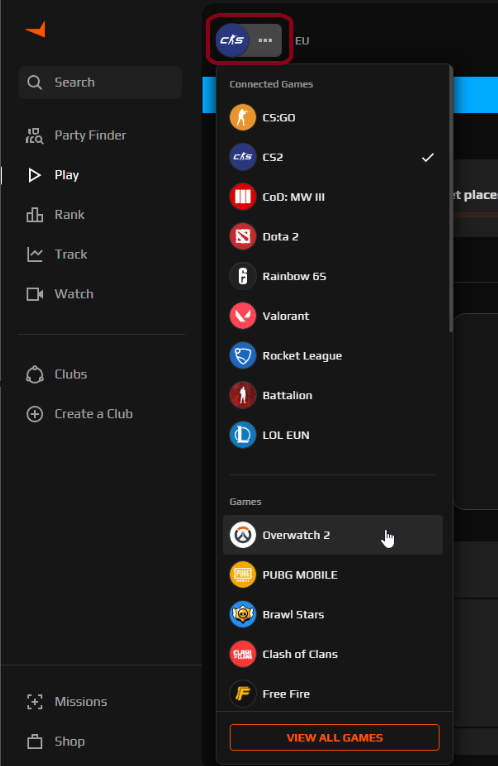Click the Missions target icon
Screen dimensions: 498x766
34,702
